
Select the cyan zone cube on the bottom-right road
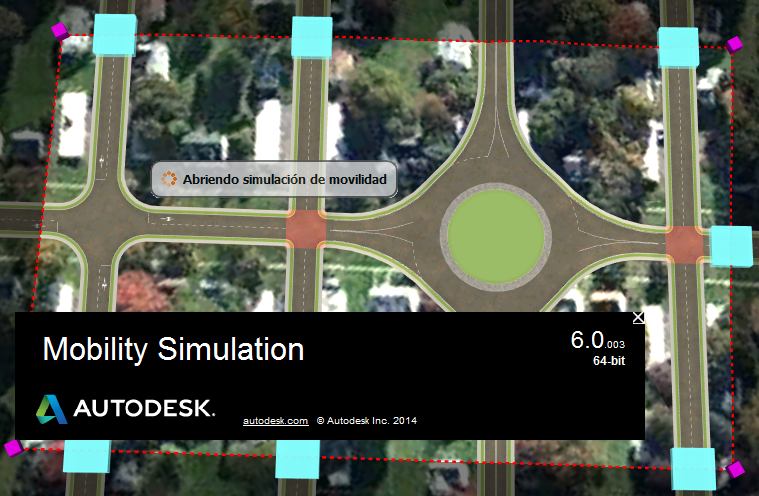point(693,468)
